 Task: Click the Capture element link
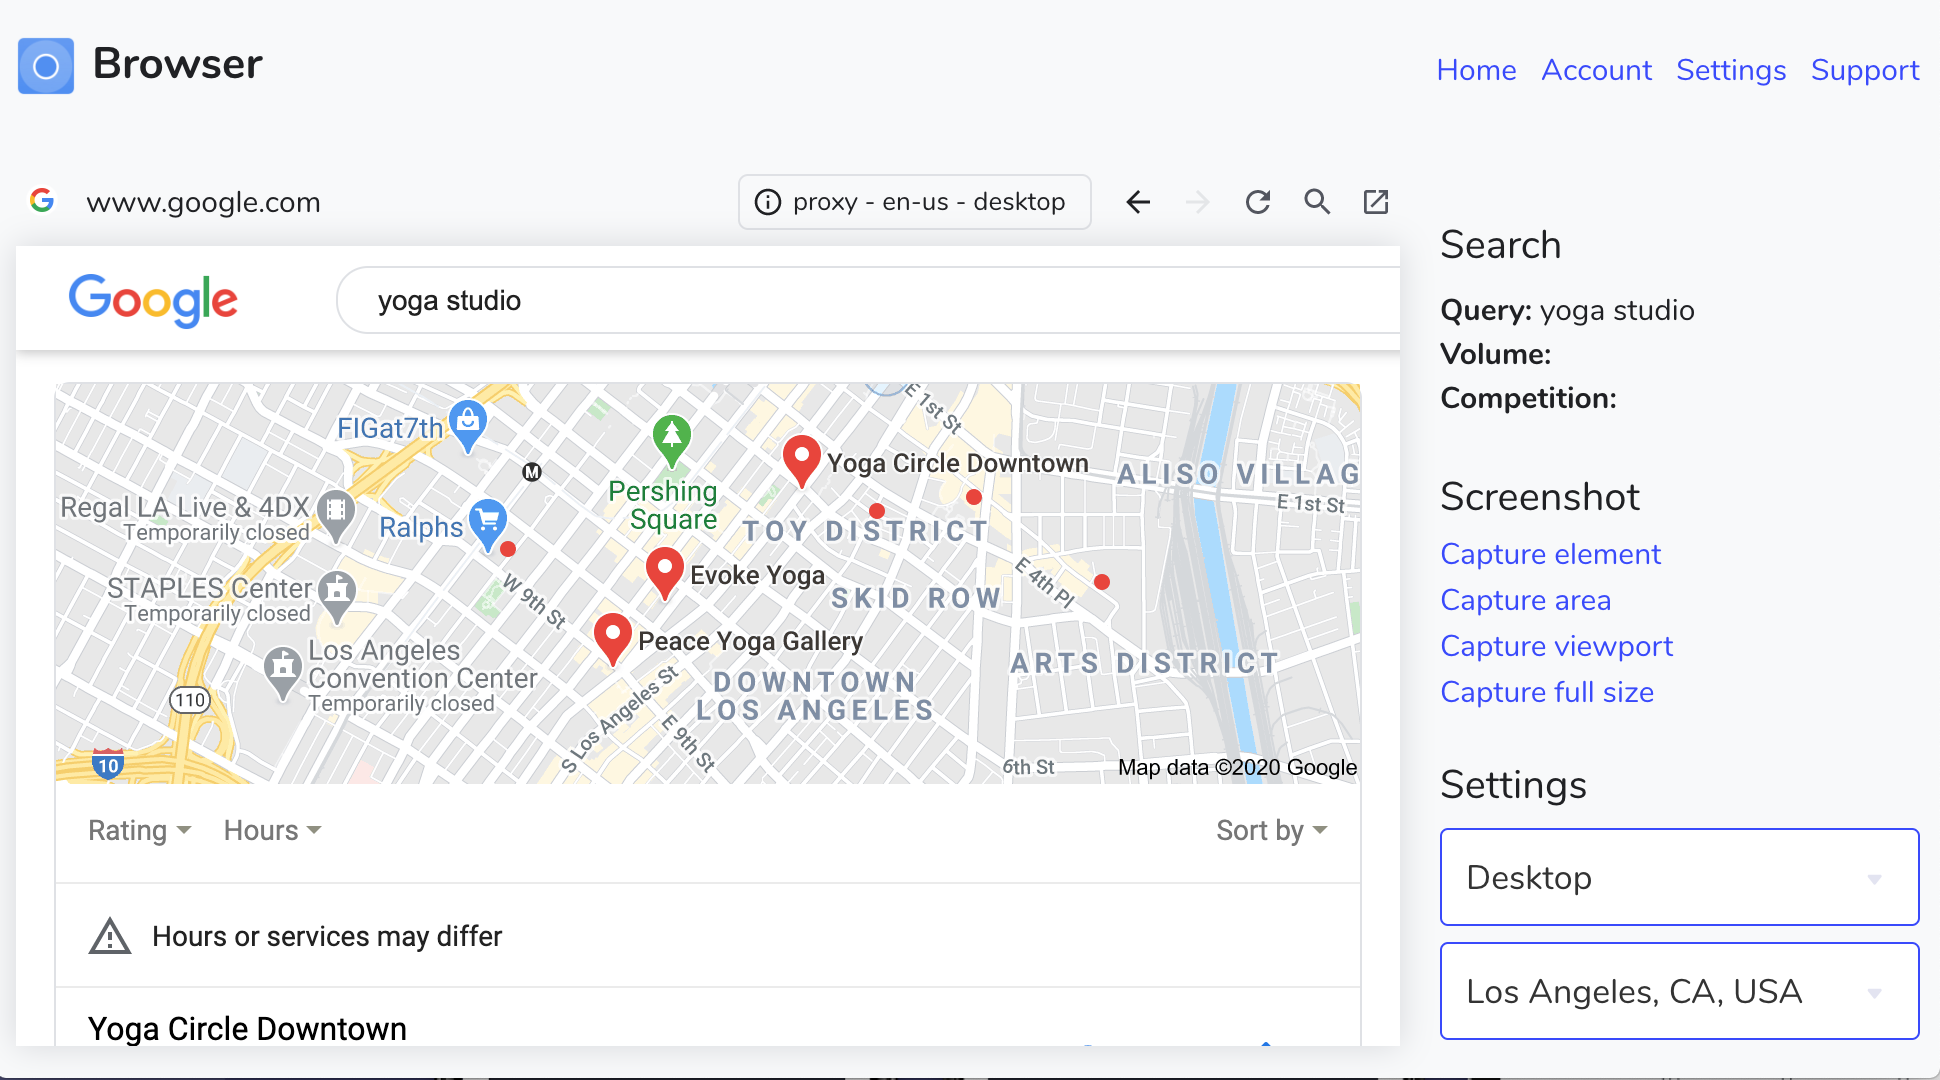pyautogui.click(x=1550, y=554)
